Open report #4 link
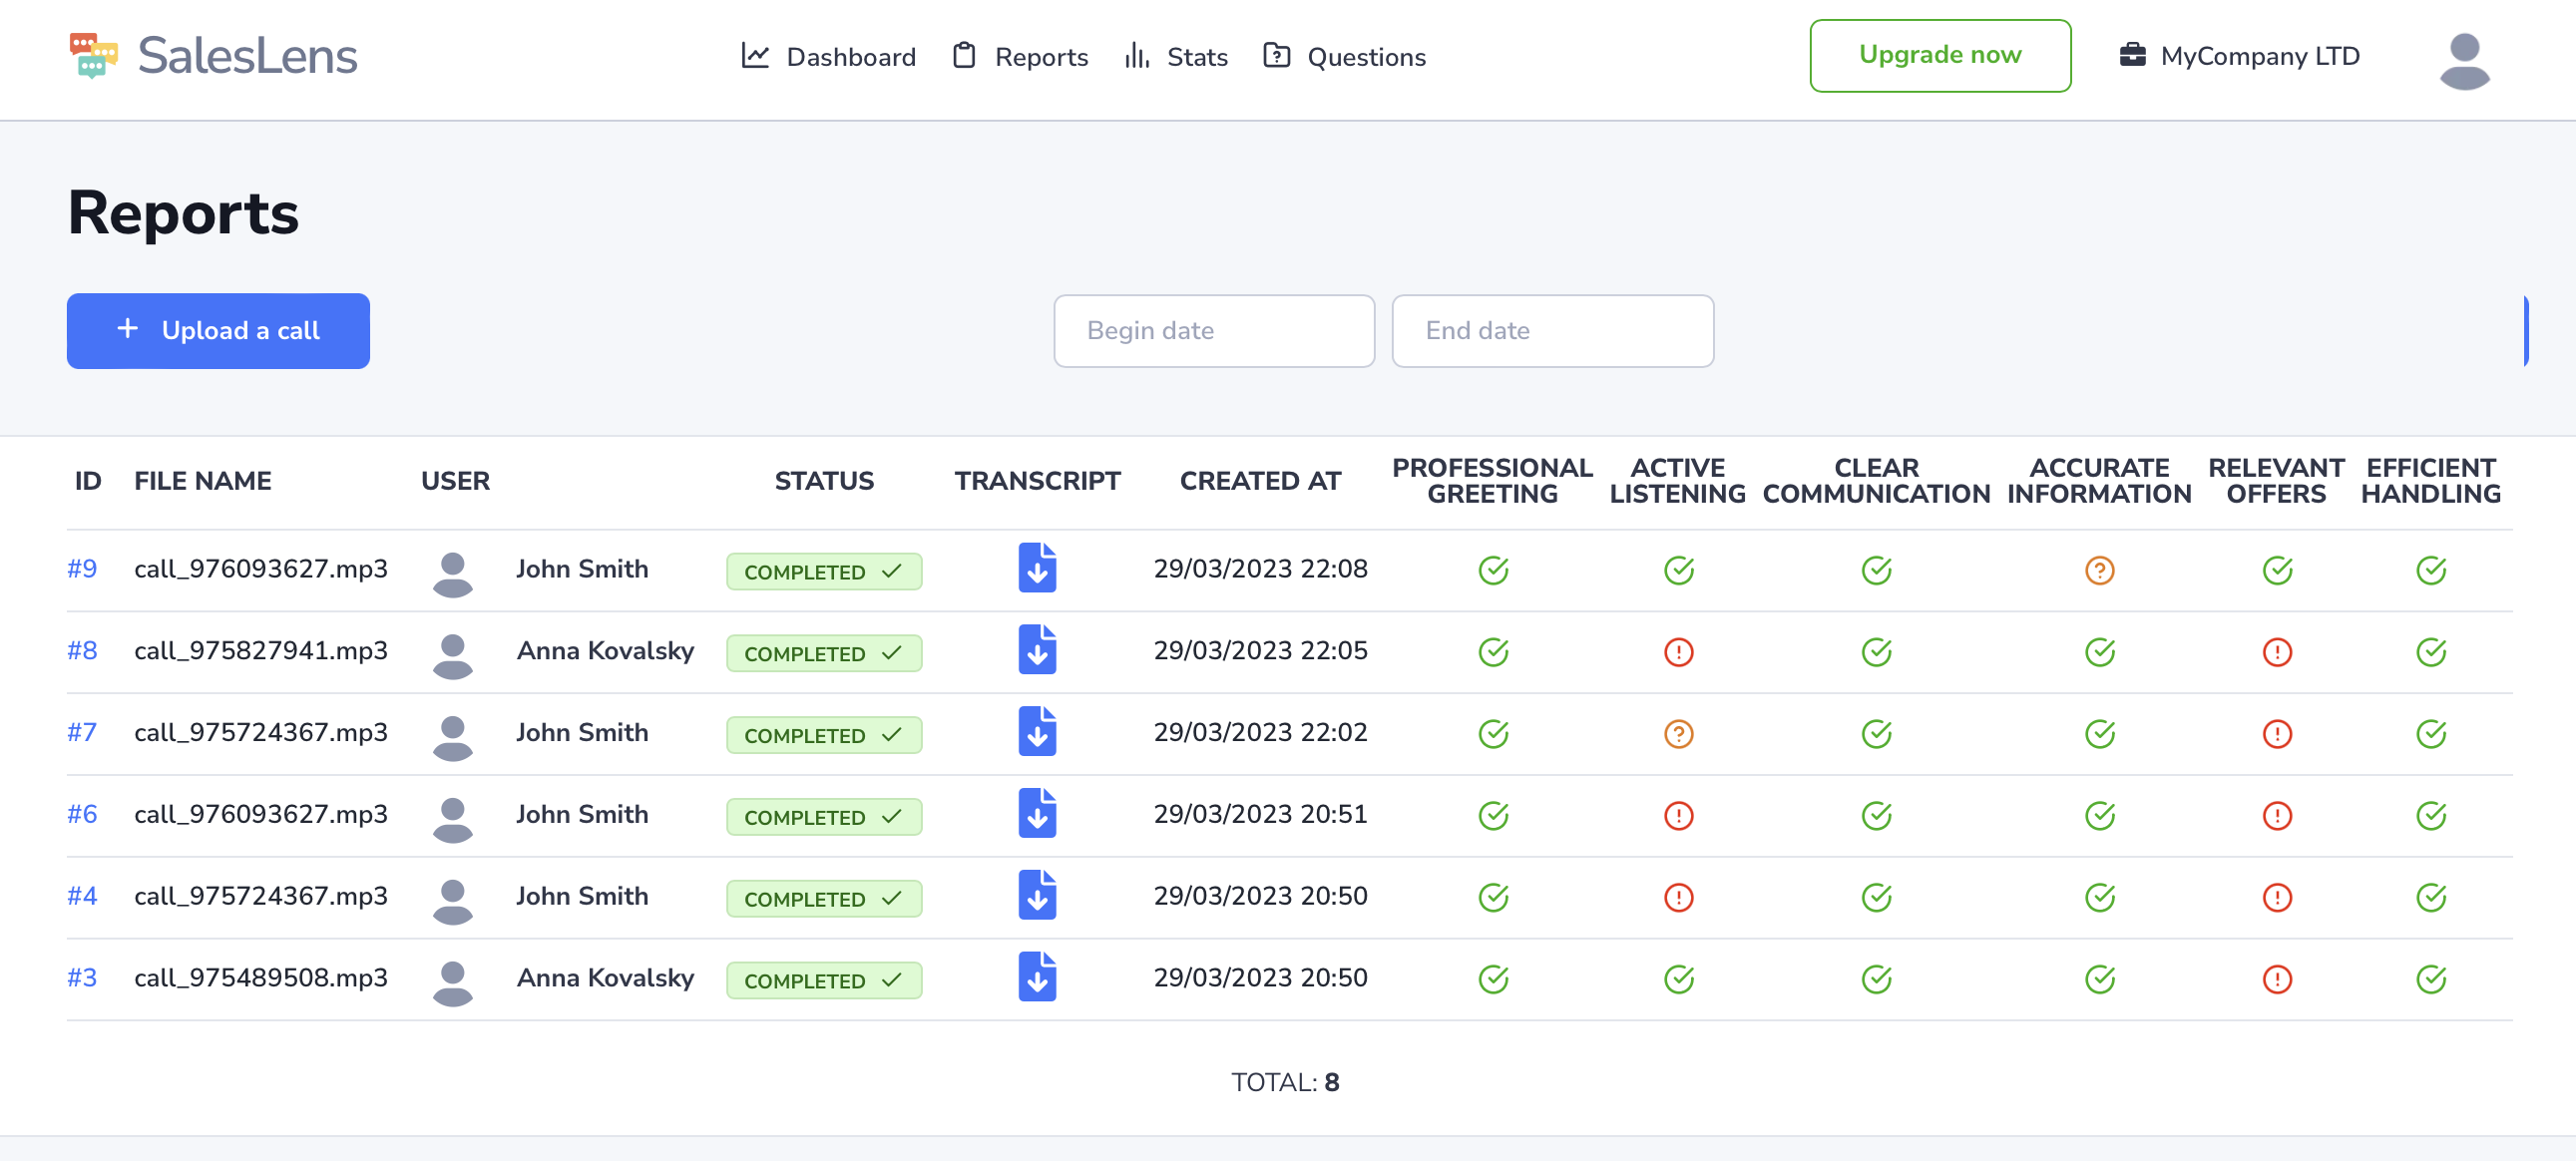This screenshot has height=1161, width=2576. click(x=82, y=896)
